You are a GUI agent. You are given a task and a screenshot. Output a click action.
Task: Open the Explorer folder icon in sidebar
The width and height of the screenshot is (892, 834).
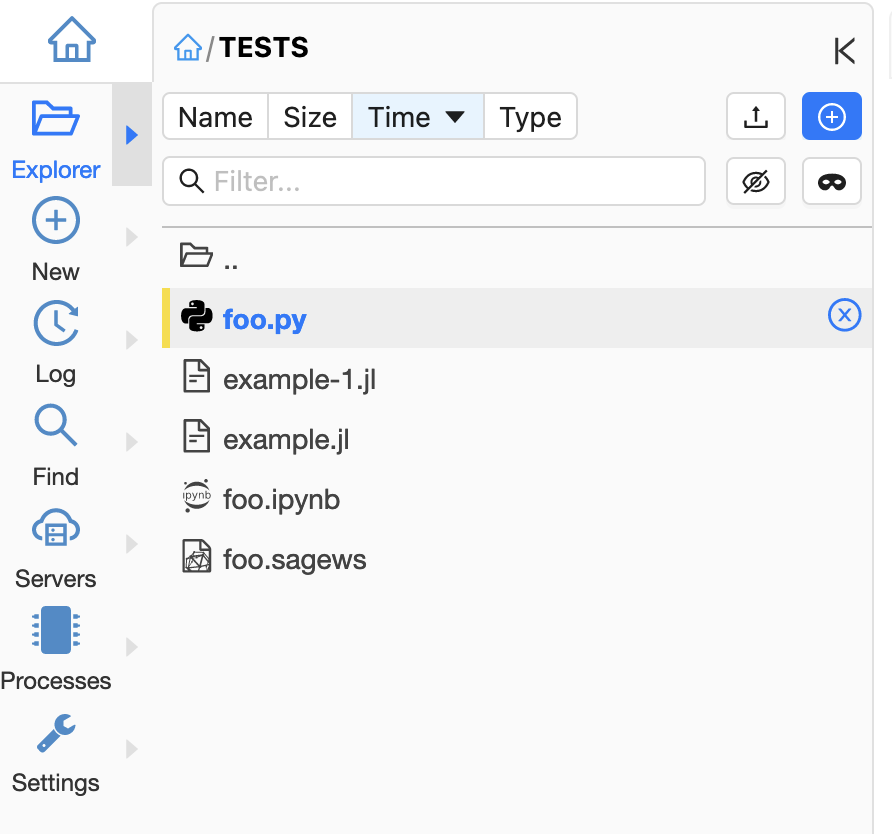click(x=56, y=120)
